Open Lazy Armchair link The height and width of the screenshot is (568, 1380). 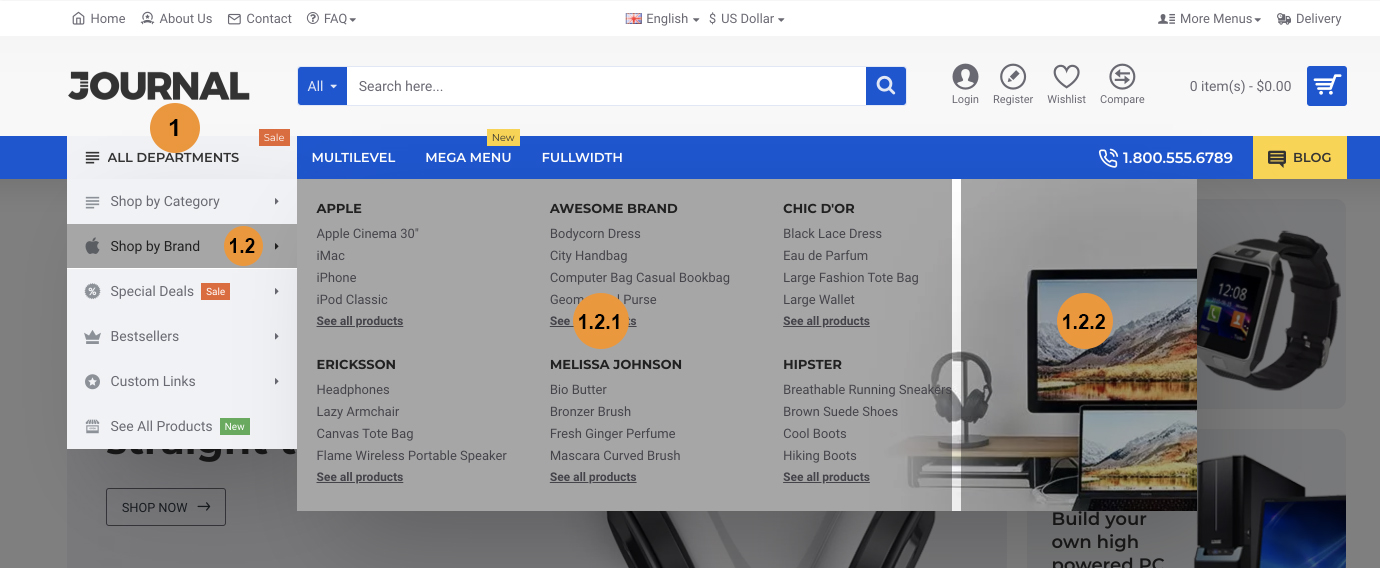click(x=358, y=411)
